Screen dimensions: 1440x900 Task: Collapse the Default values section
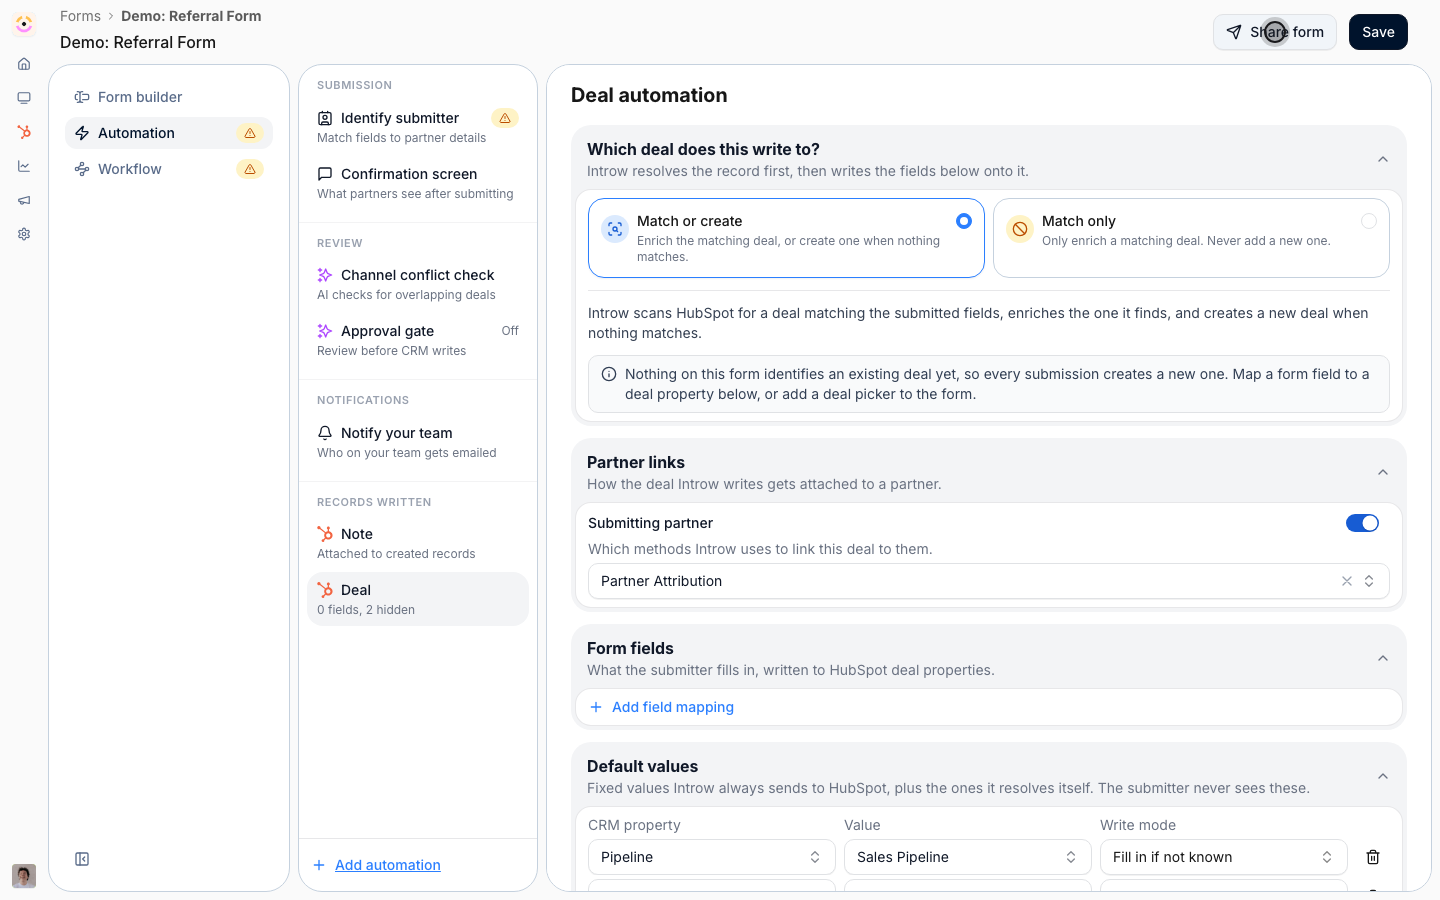[1383, 777]
